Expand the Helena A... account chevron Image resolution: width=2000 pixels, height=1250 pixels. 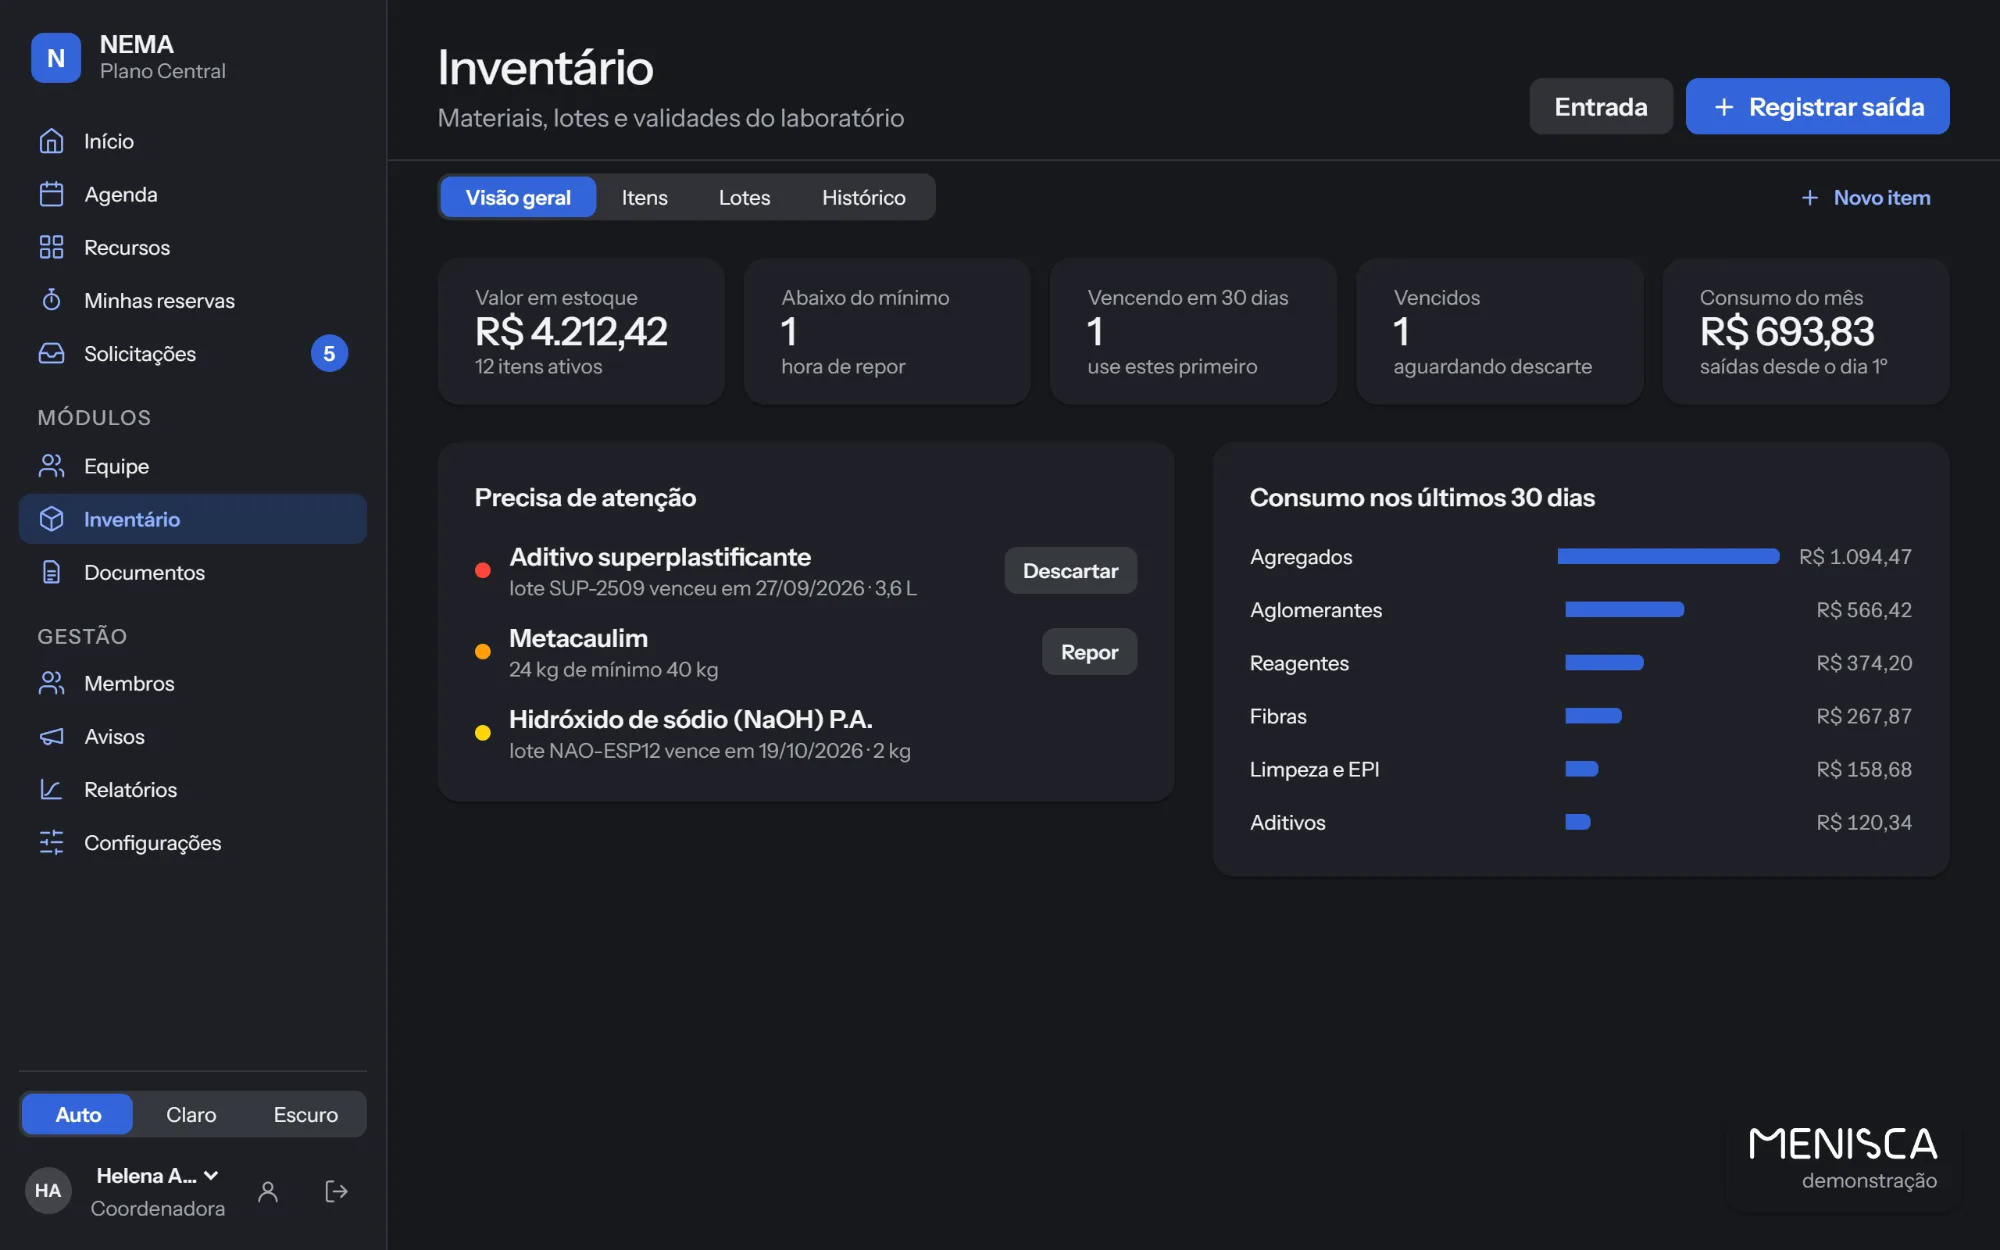[211, 1176]
